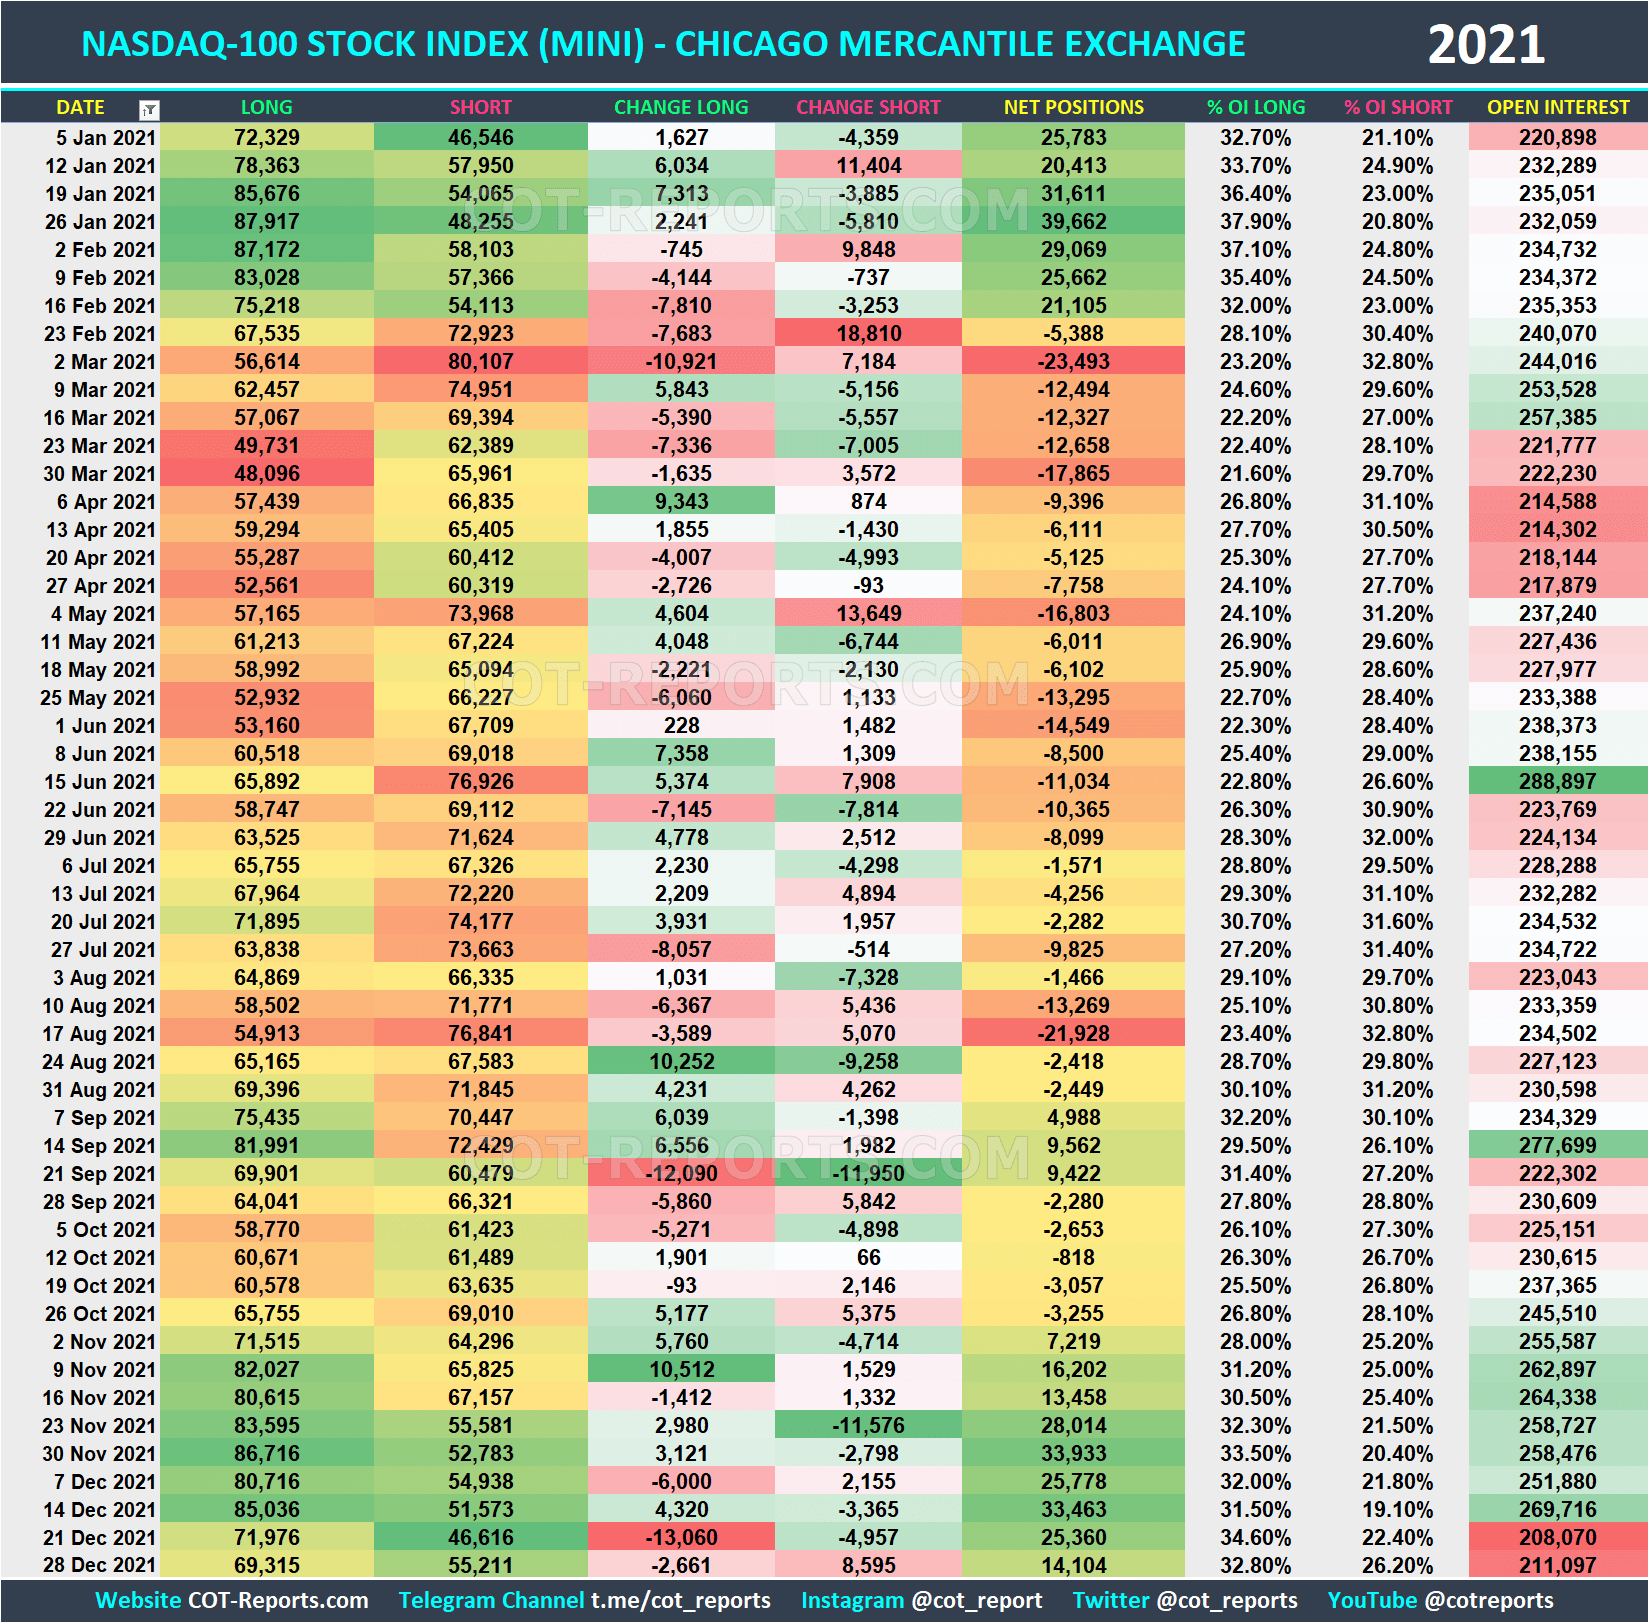Select the NET POSITIONS column header

1072,107
